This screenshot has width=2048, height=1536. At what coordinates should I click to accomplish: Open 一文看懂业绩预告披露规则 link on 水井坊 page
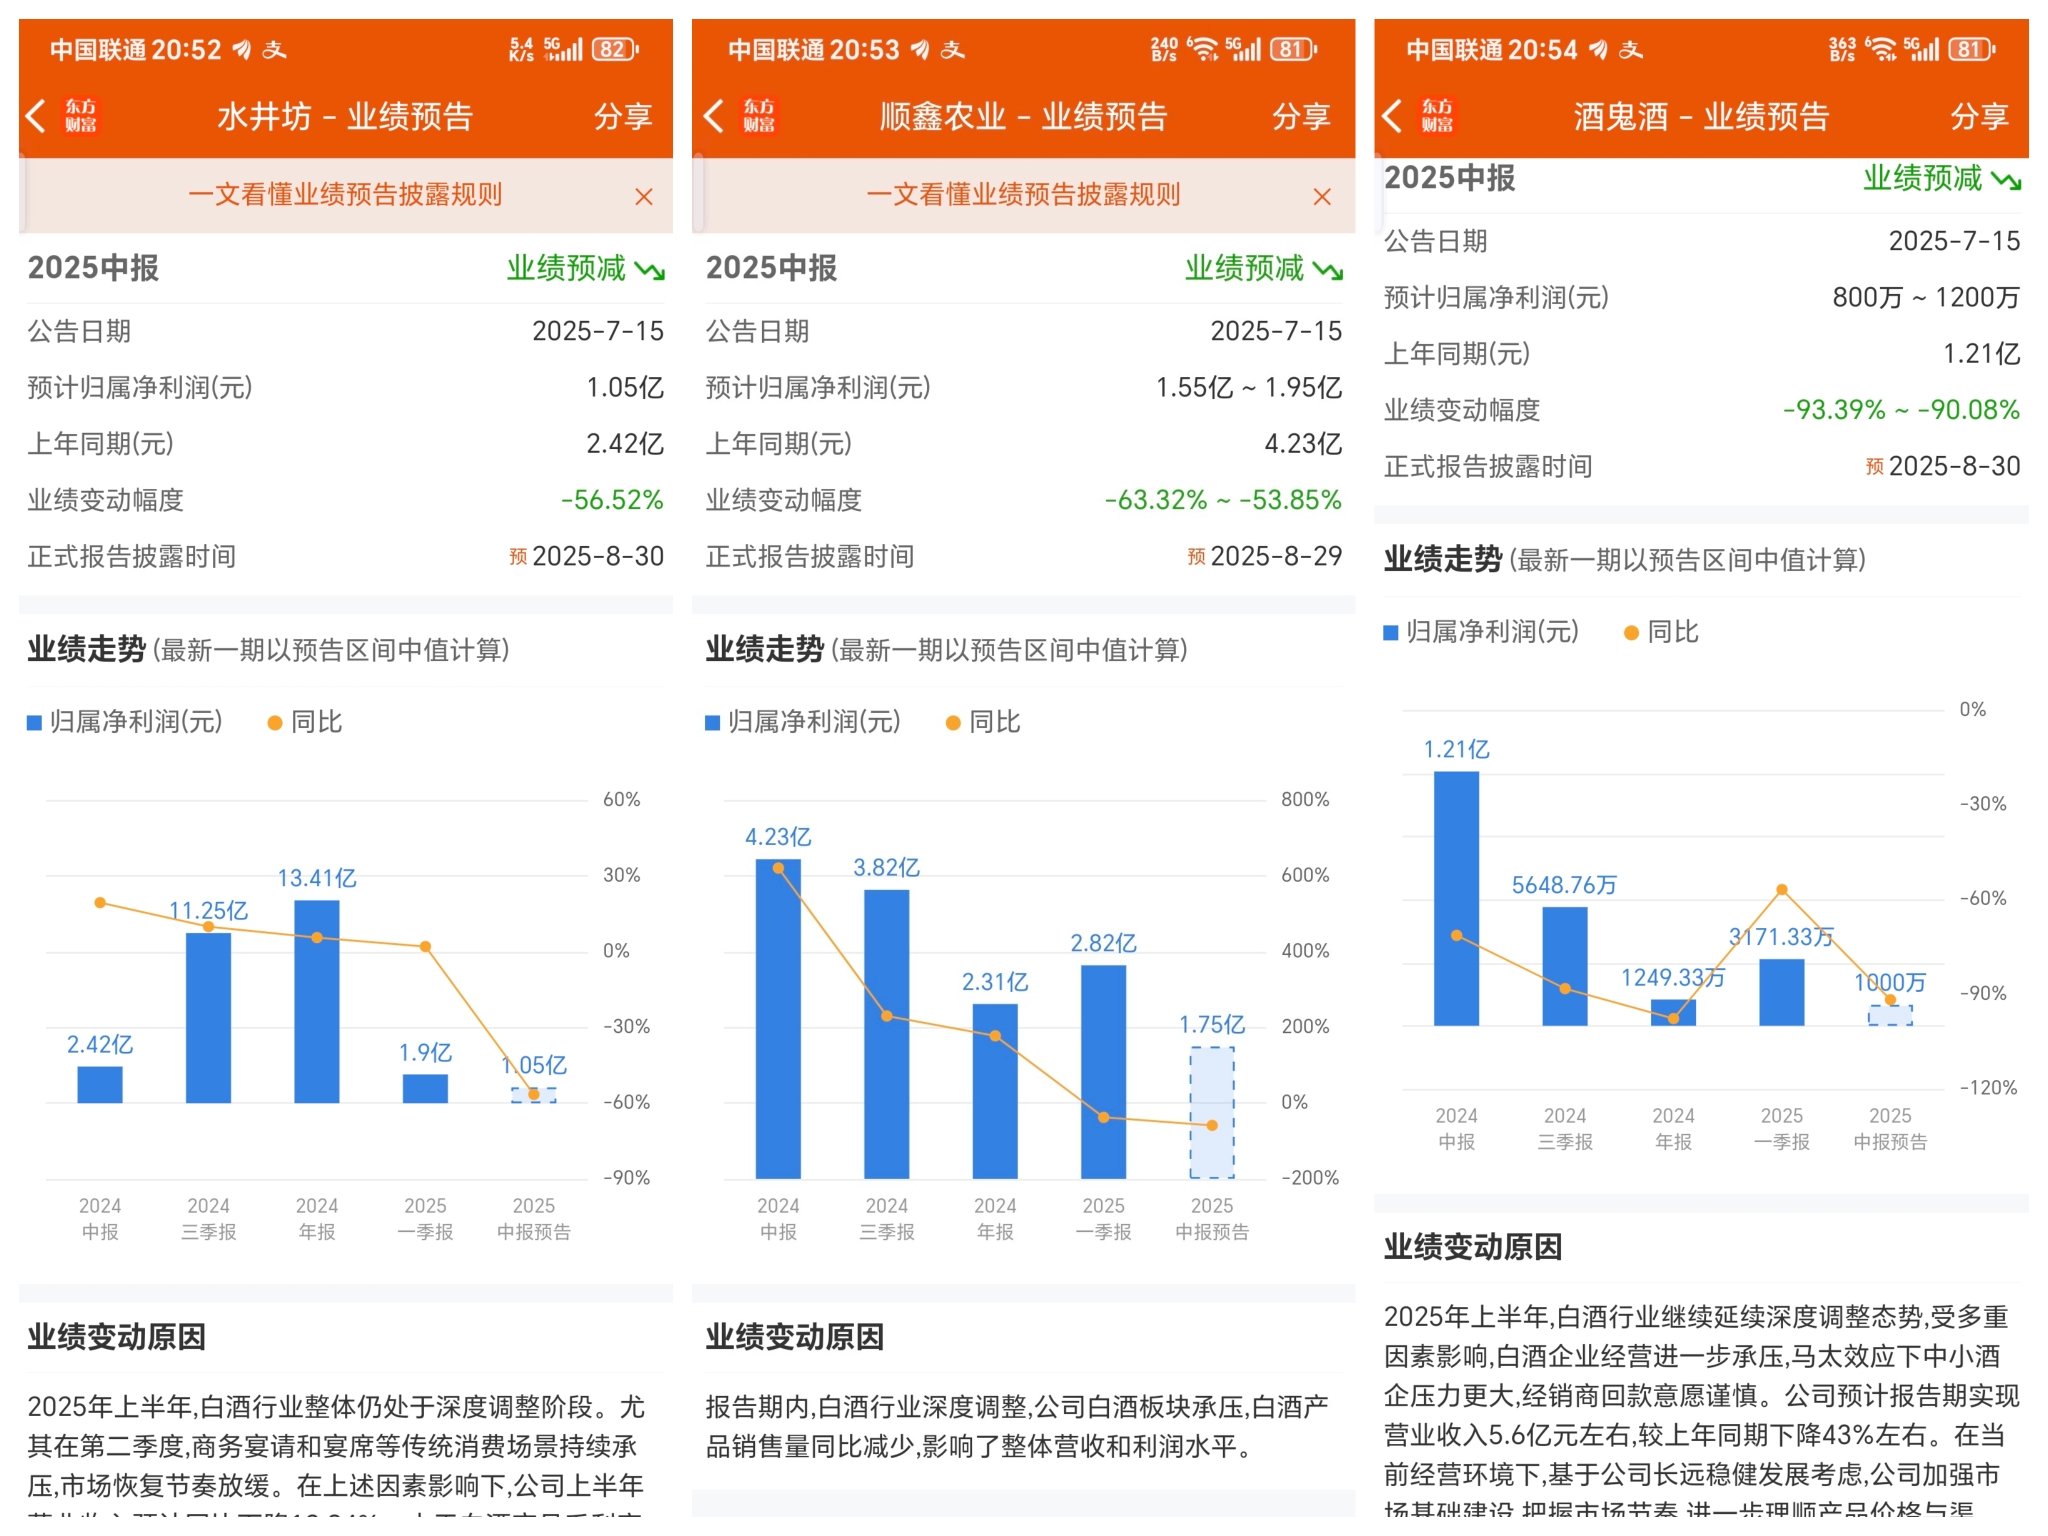345,194
